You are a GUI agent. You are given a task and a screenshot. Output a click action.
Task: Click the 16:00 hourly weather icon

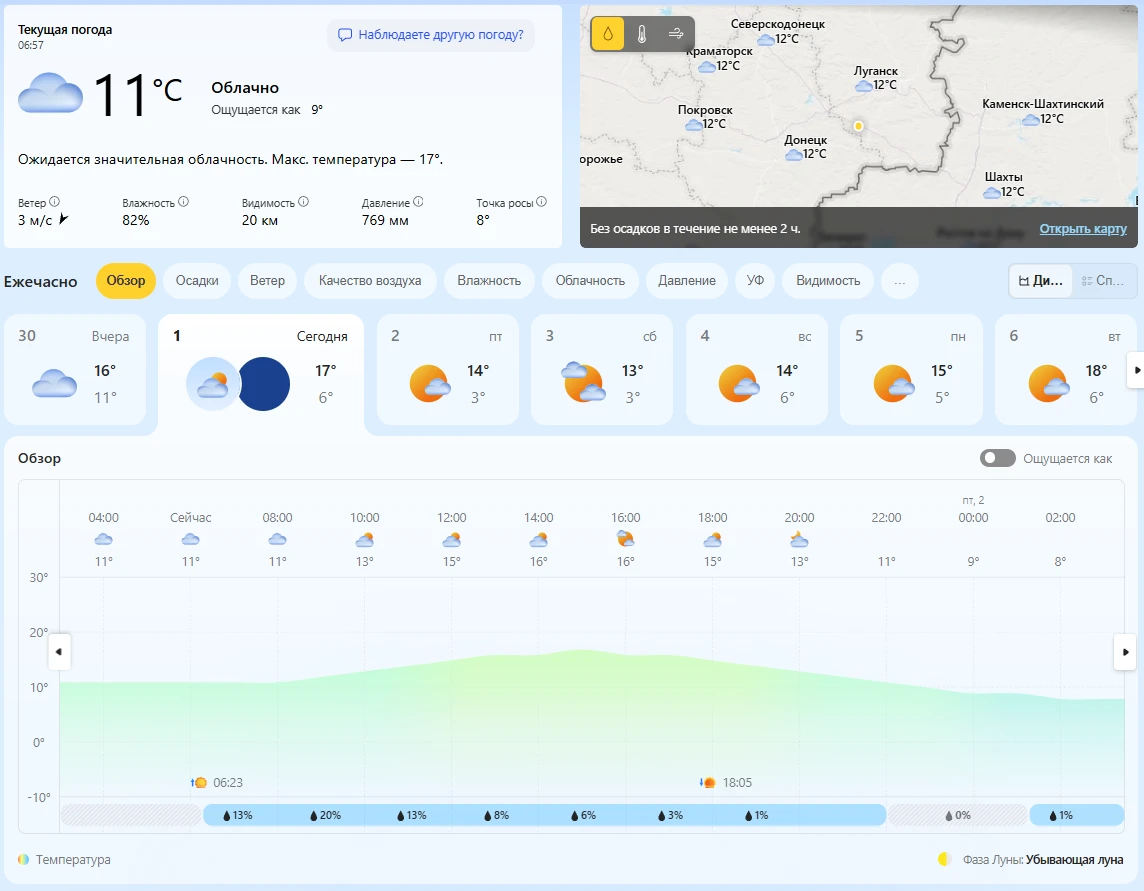click(x=625, y=539)
